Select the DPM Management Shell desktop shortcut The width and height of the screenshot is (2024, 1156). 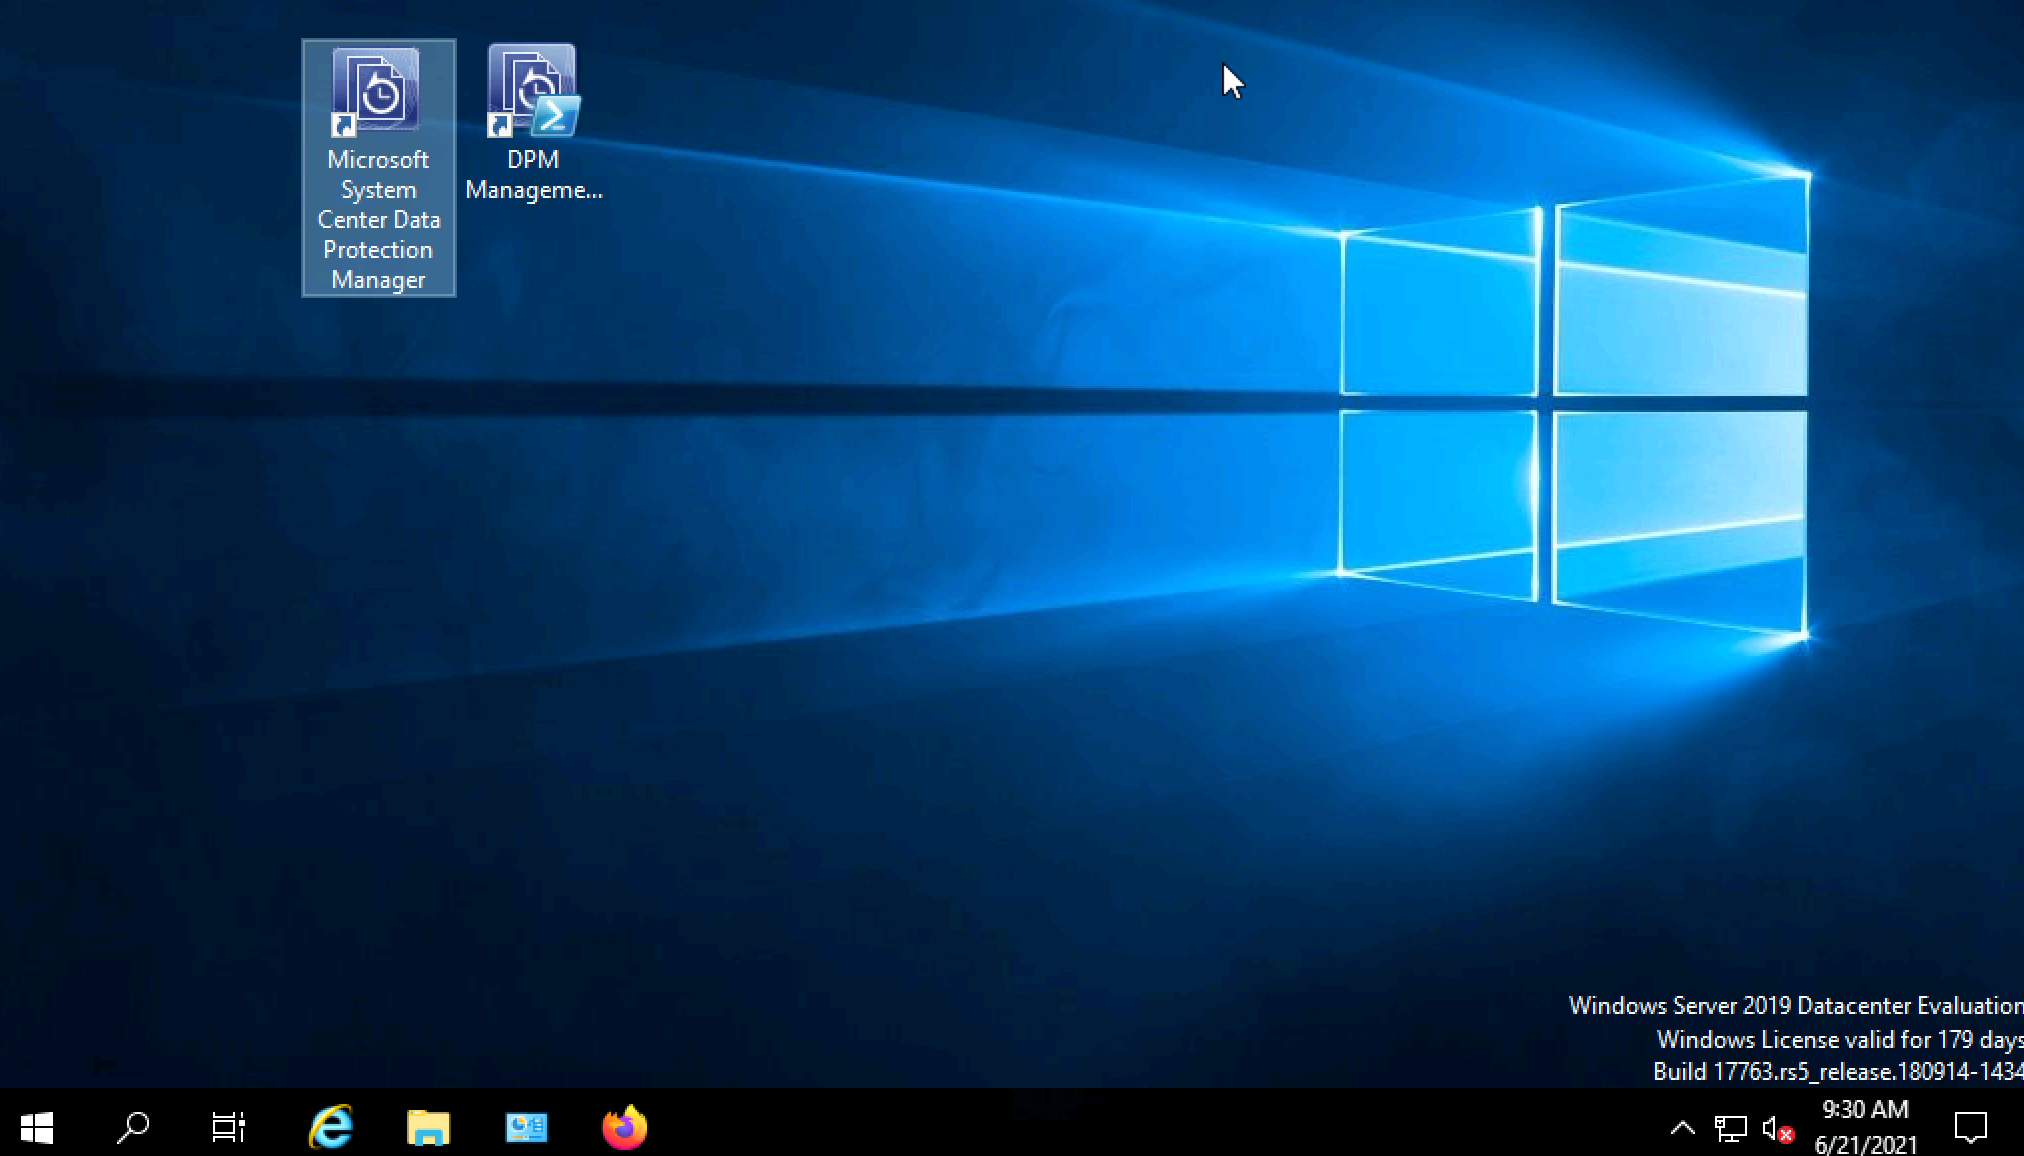tap(533, 123)
